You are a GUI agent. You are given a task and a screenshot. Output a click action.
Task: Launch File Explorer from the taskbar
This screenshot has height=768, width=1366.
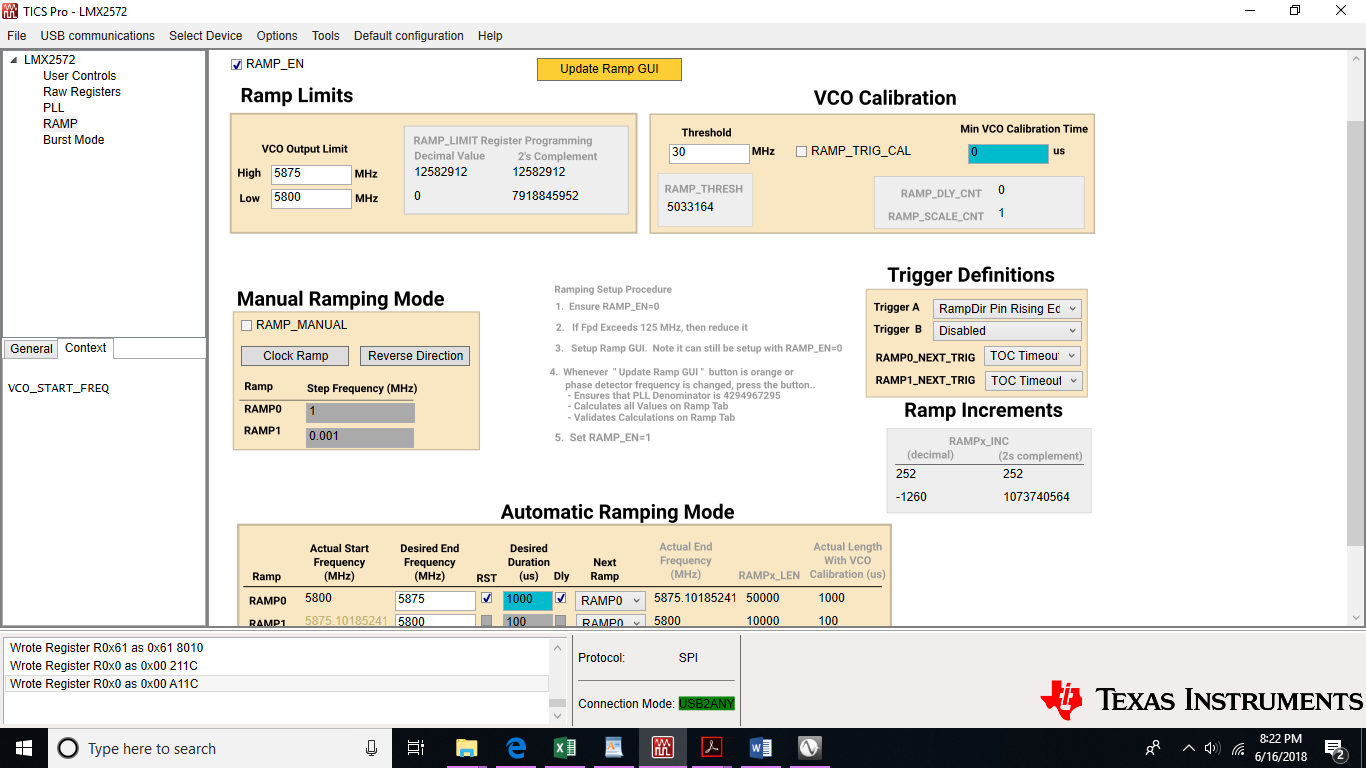tap(466, 748)
